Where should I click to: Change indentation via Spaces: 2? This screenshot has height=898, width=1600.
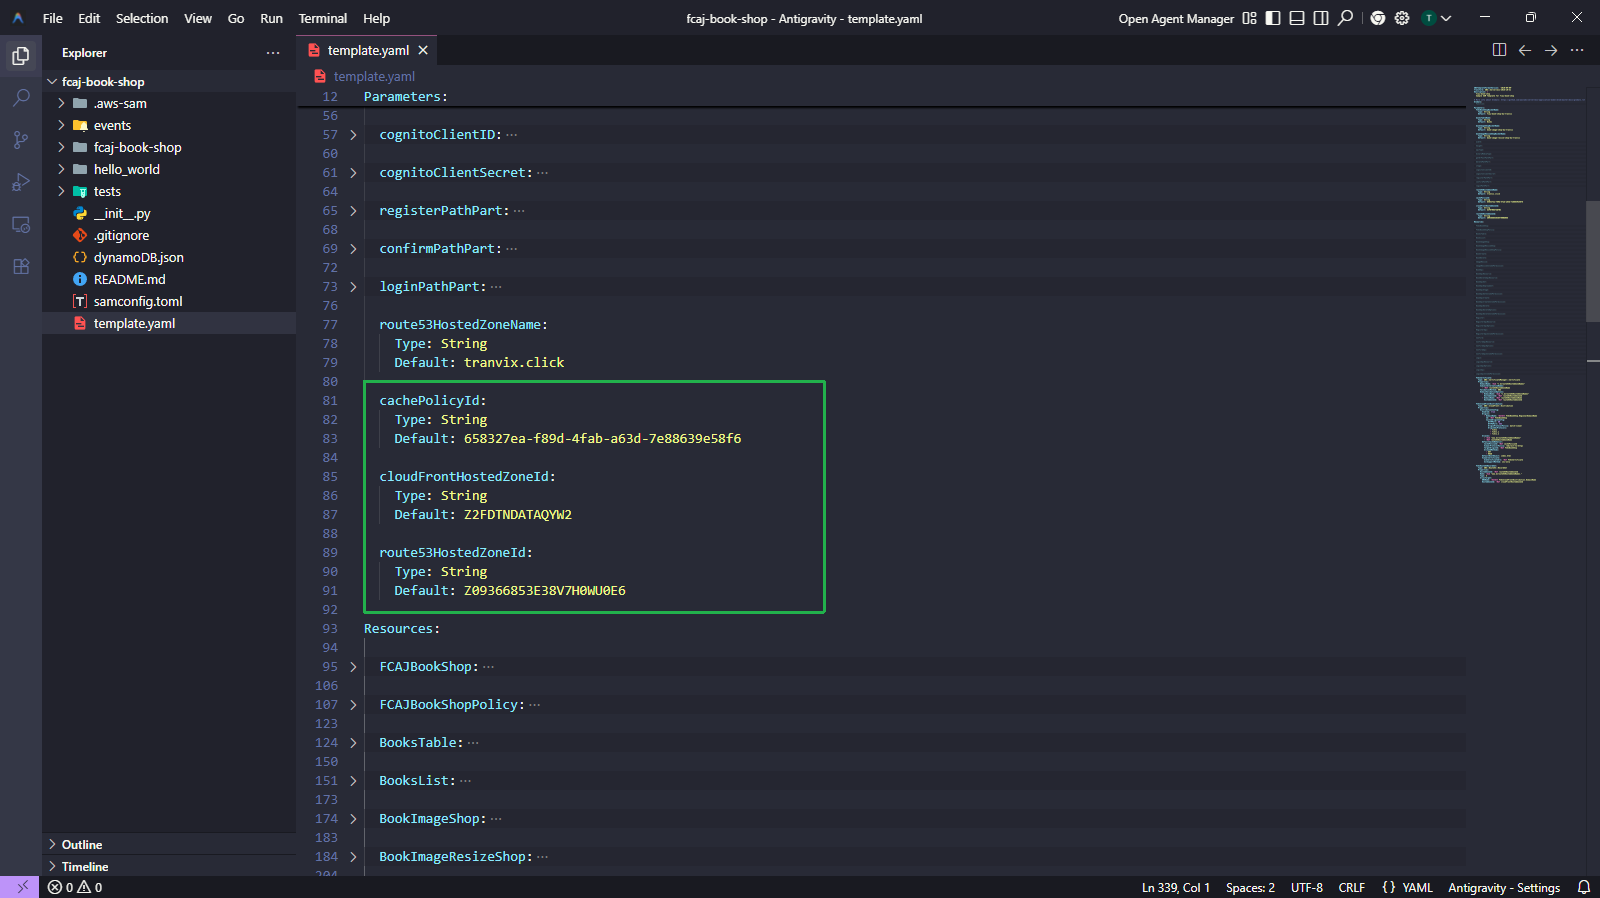coord(1250,887)
